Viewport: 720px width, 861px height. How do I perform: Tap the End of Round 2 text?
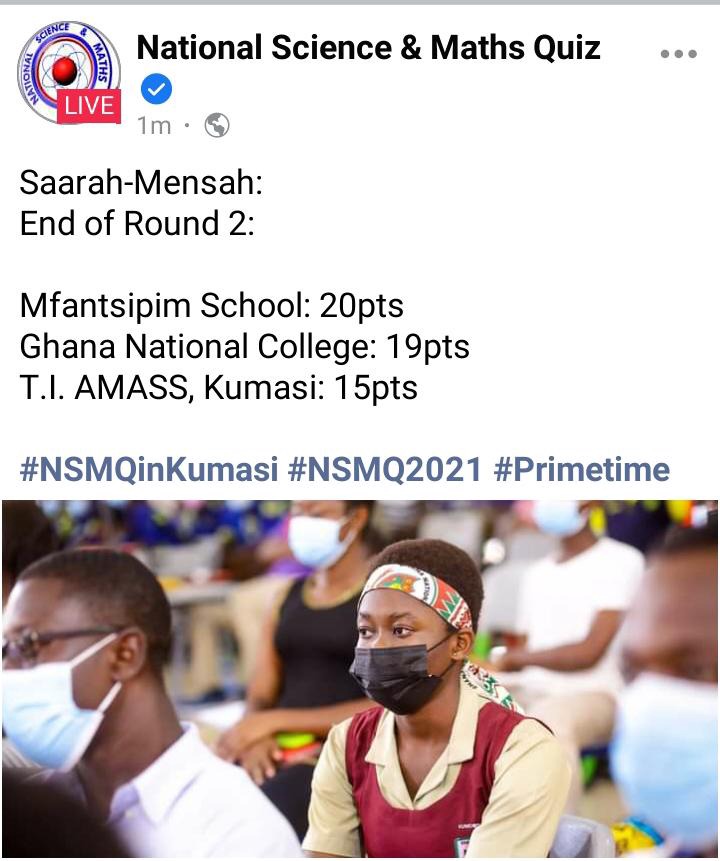click(137, 223)
